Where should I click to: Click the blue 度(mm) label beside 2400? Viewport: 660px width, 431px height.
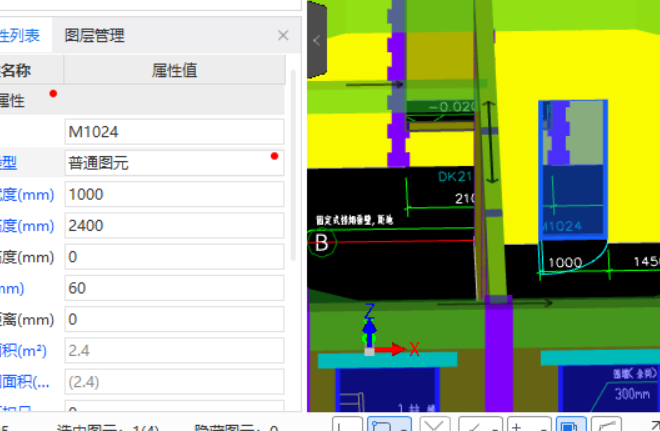point(27,226)
